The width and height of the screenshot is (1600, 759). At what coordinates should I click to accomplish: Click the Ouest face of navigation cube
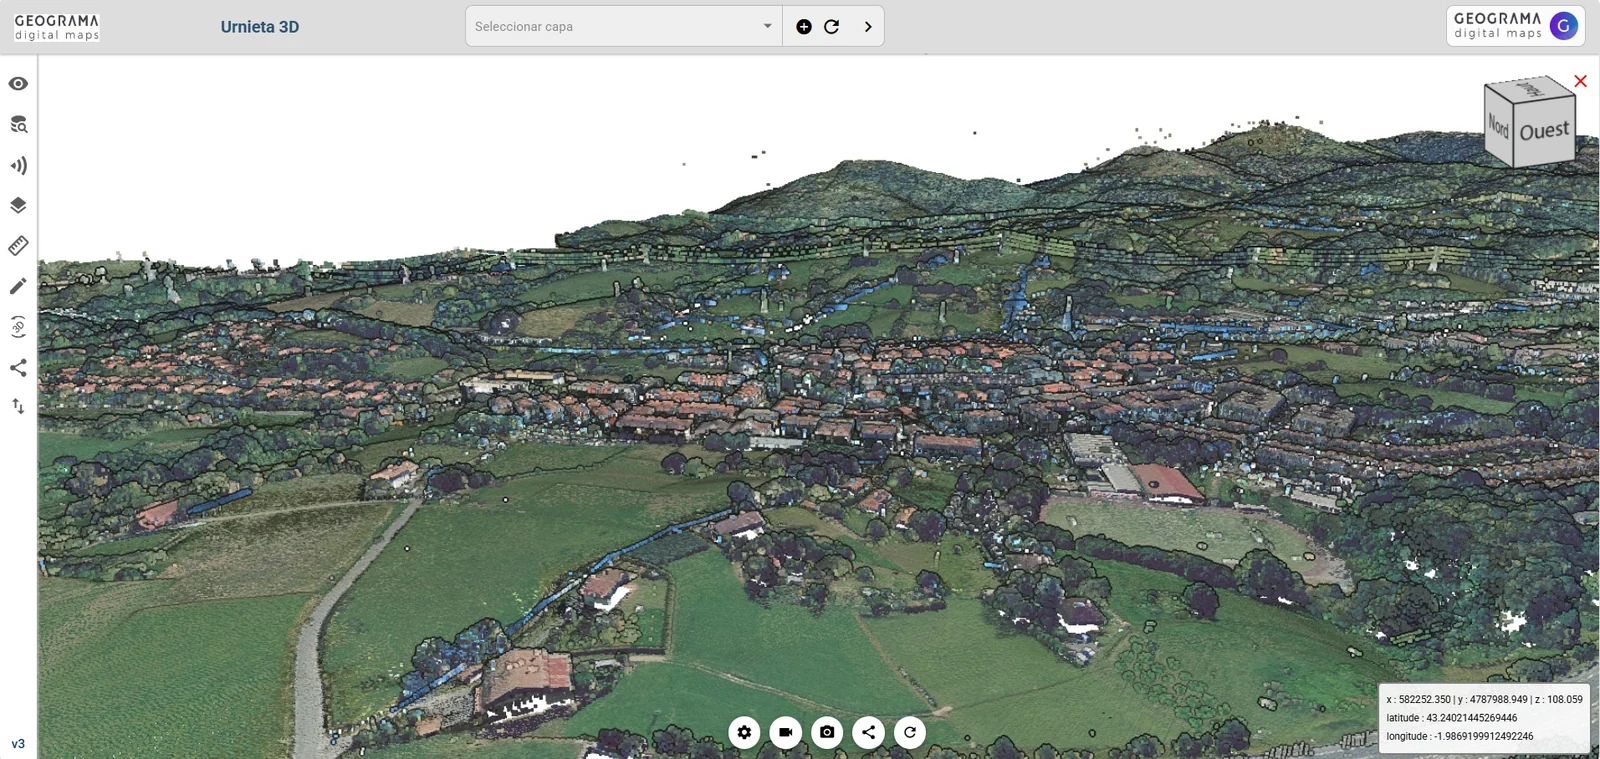coord(1544,131)
